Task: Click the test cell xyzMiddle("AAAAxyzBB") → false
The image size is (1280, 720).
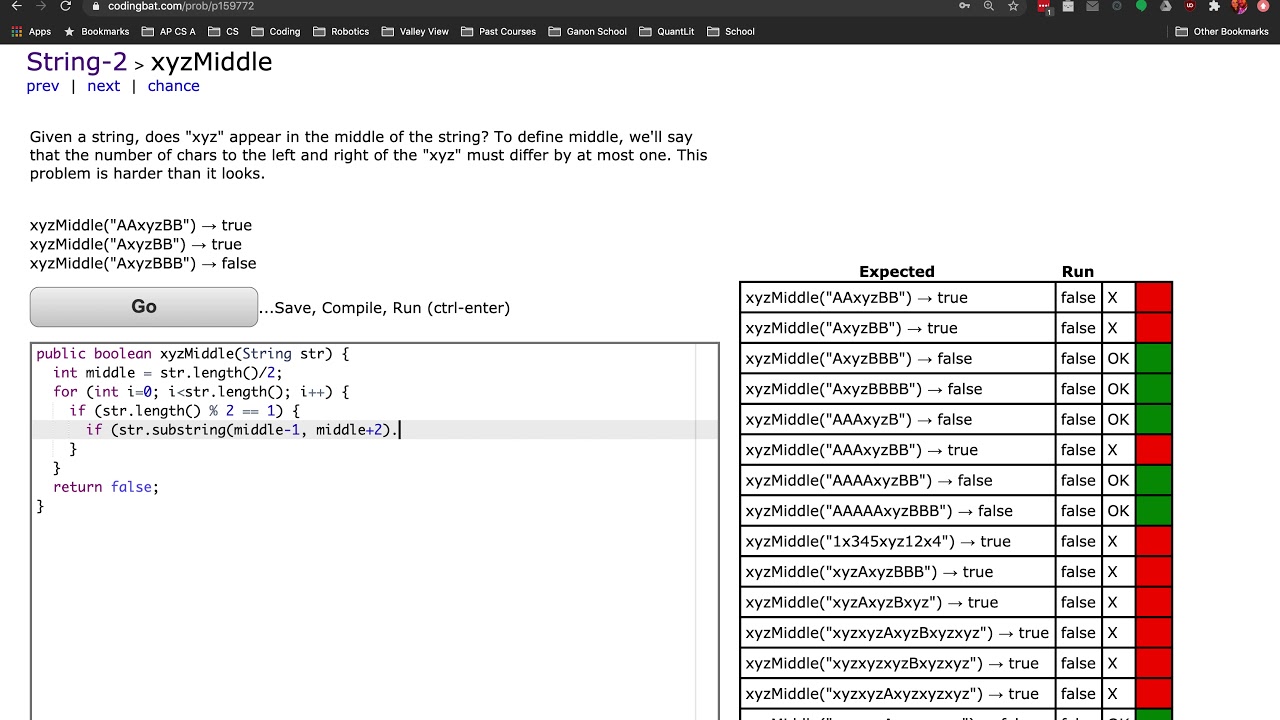Action: 898,480
